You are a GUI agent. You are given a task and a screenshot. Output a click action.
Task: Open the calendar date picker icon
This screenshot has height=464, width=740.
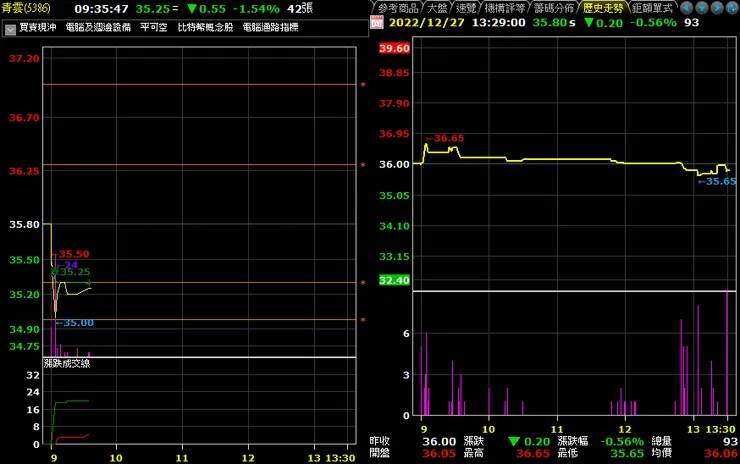[x=377, y=22]
